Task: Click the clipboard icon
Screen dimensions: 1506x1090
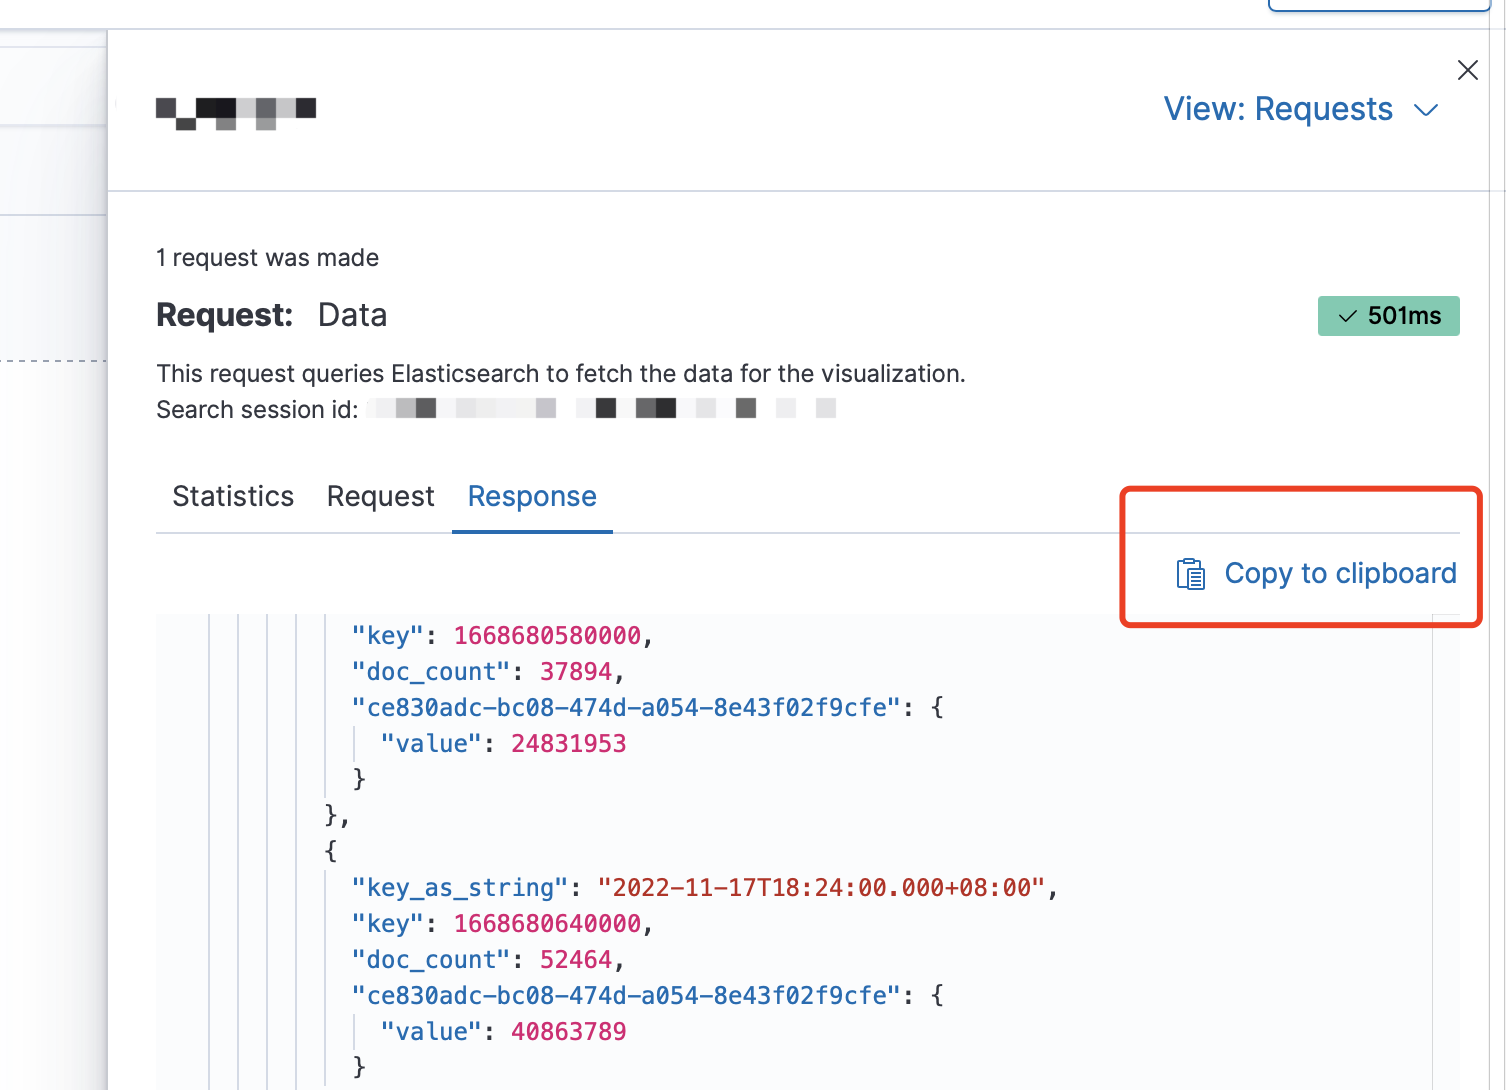Action: [1190, 574]
